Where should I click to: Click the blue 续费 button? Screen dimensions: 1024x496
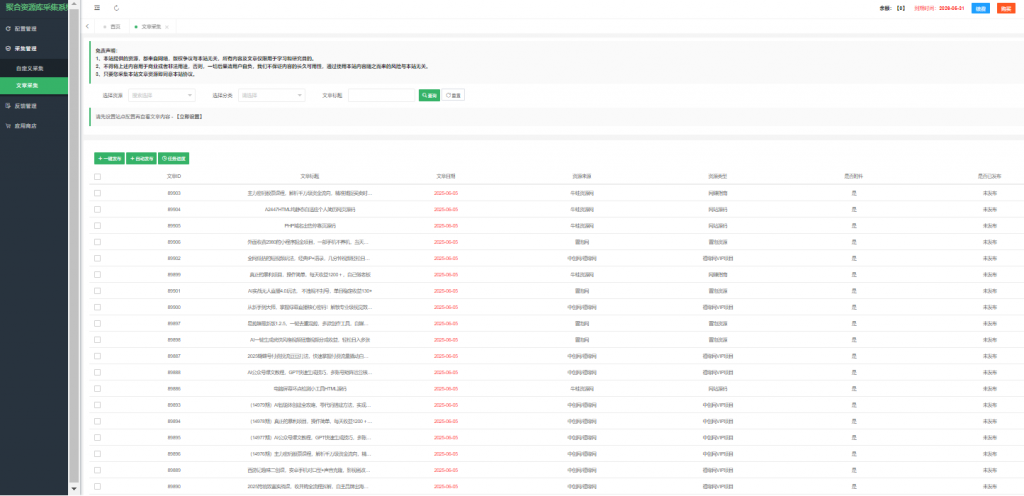[981, 7]
